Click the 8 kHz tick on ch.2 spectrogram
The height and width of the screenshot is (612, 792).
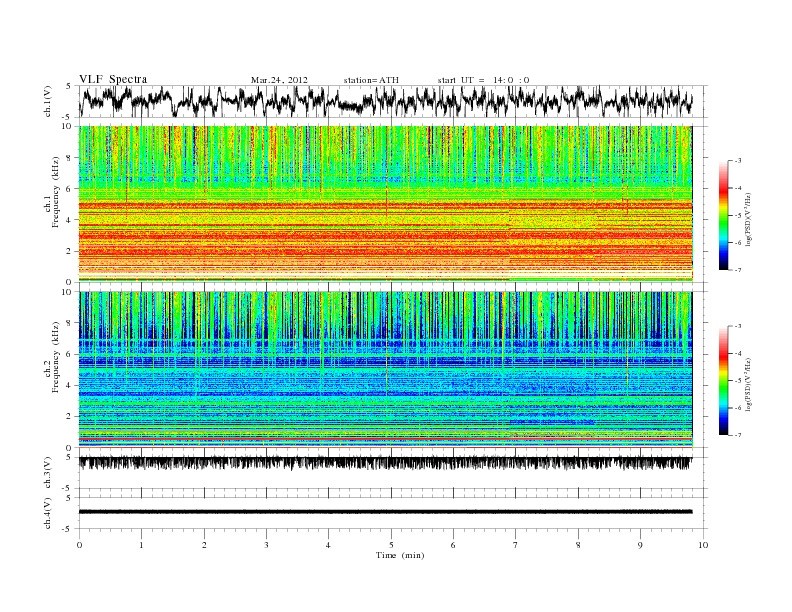point(70,323)
